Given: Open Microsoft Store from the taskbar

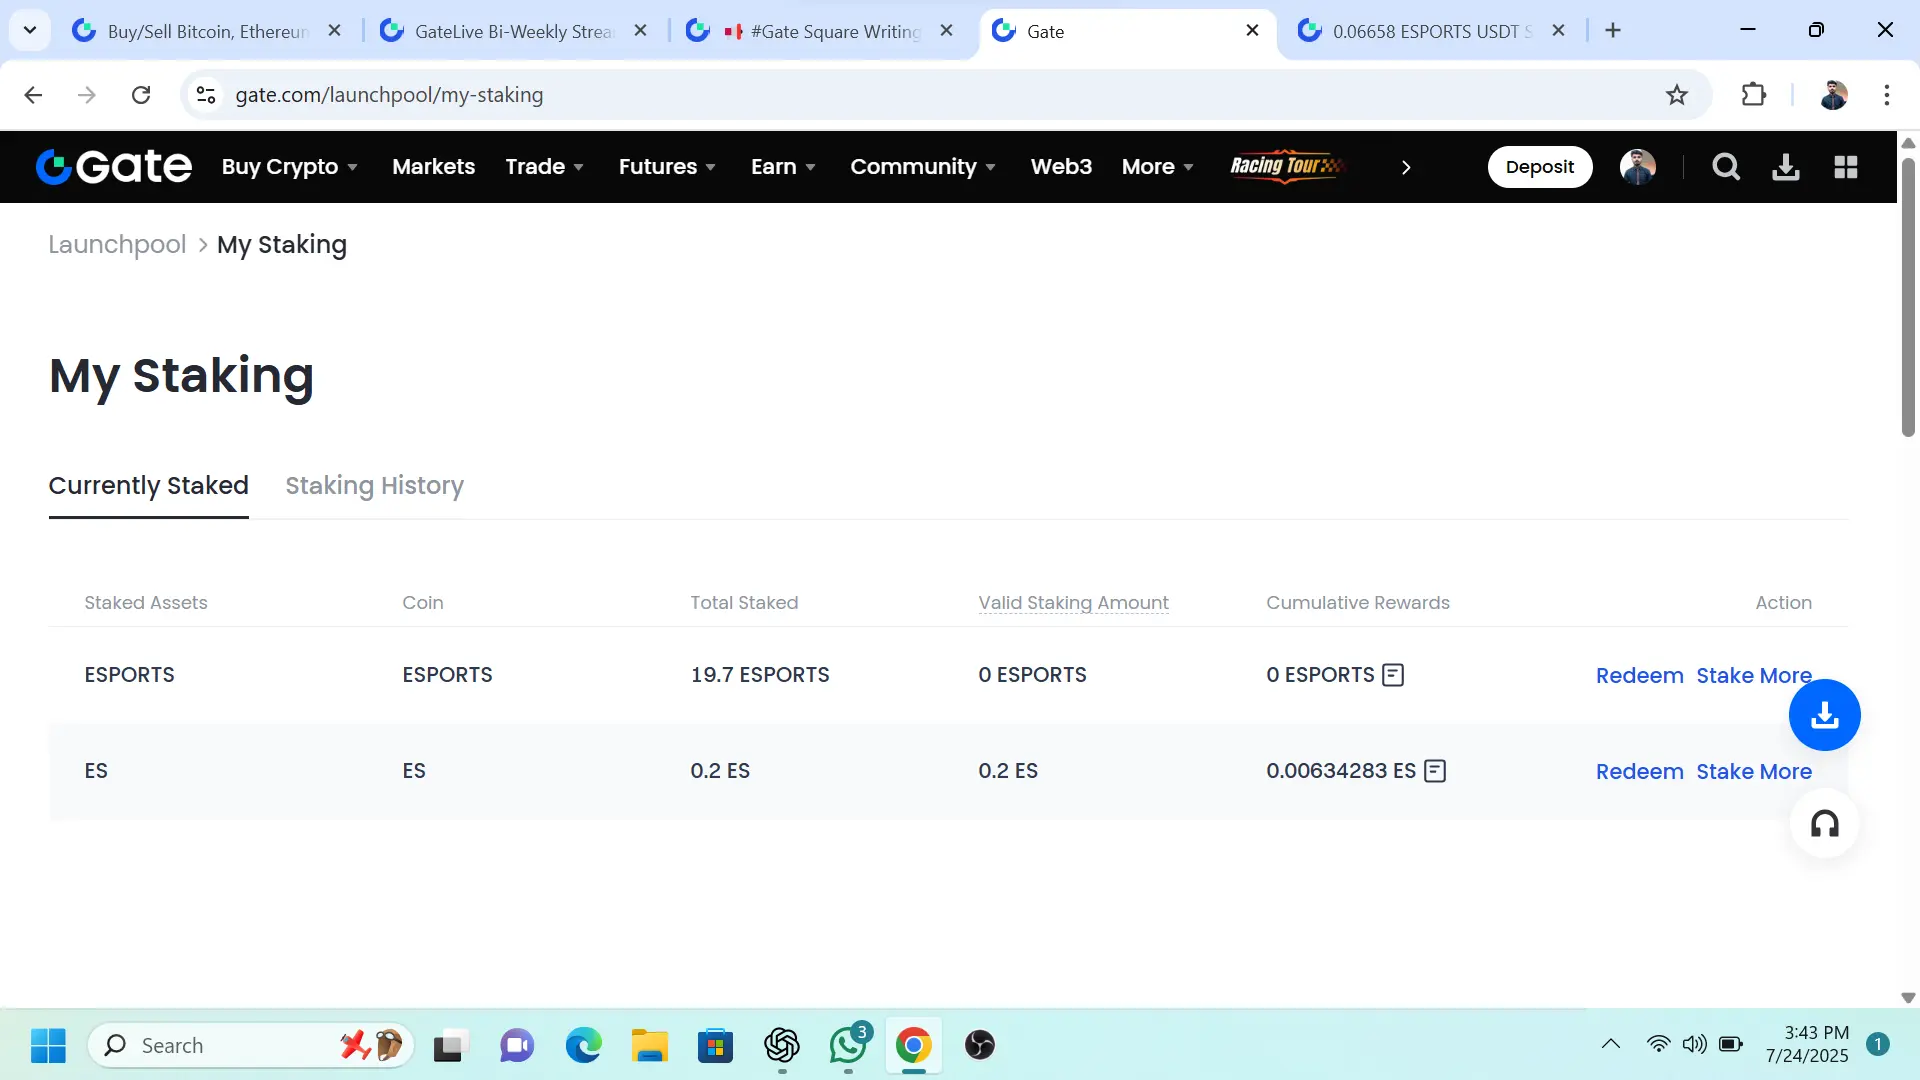Looking at the screenshot, I should (x=716, y=1046).
